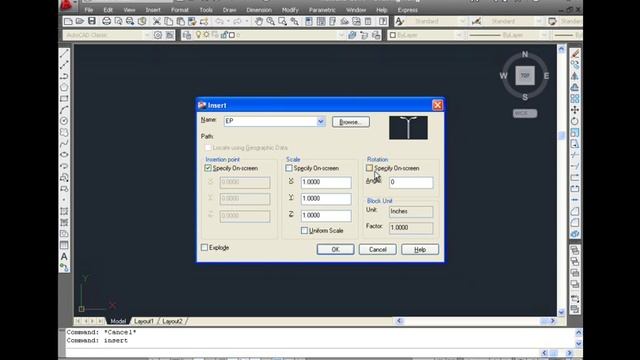Screen dimensions: 640x360
Task: Switch to the Layout1 tab
Action: [x=144, y=321]
